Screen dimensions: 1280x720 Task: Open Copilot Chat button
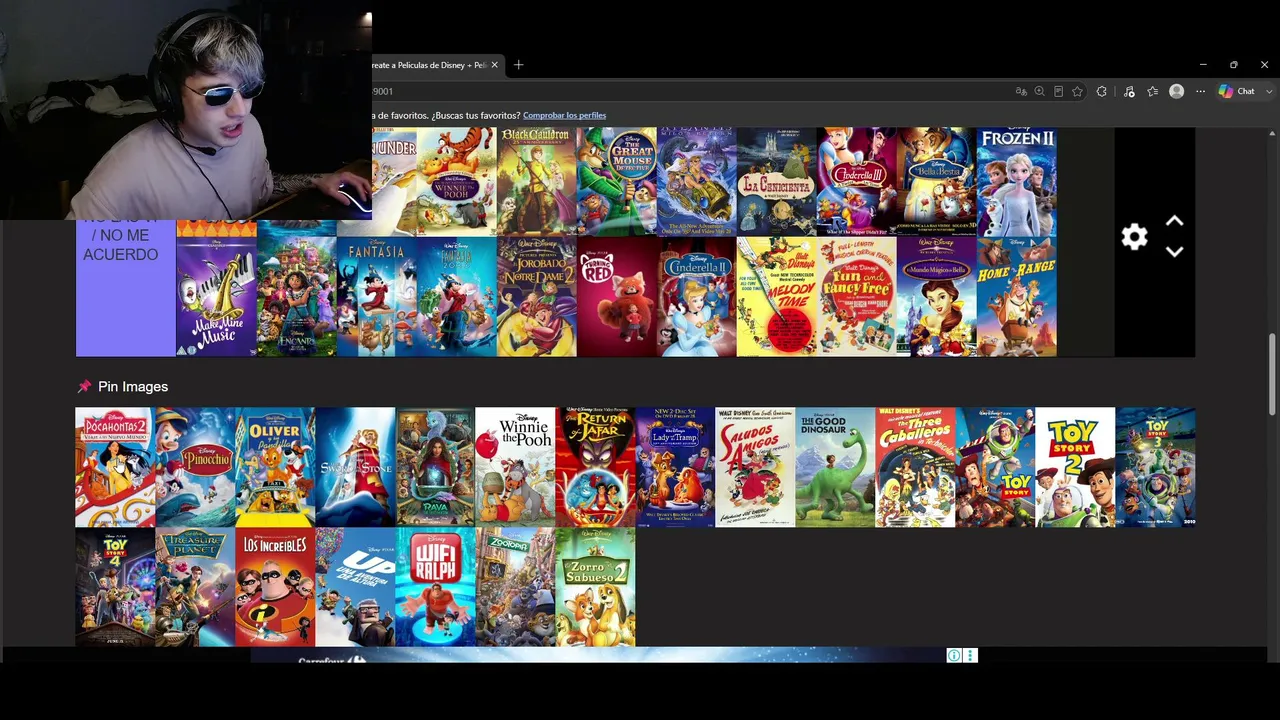[x=1237, y=91]
